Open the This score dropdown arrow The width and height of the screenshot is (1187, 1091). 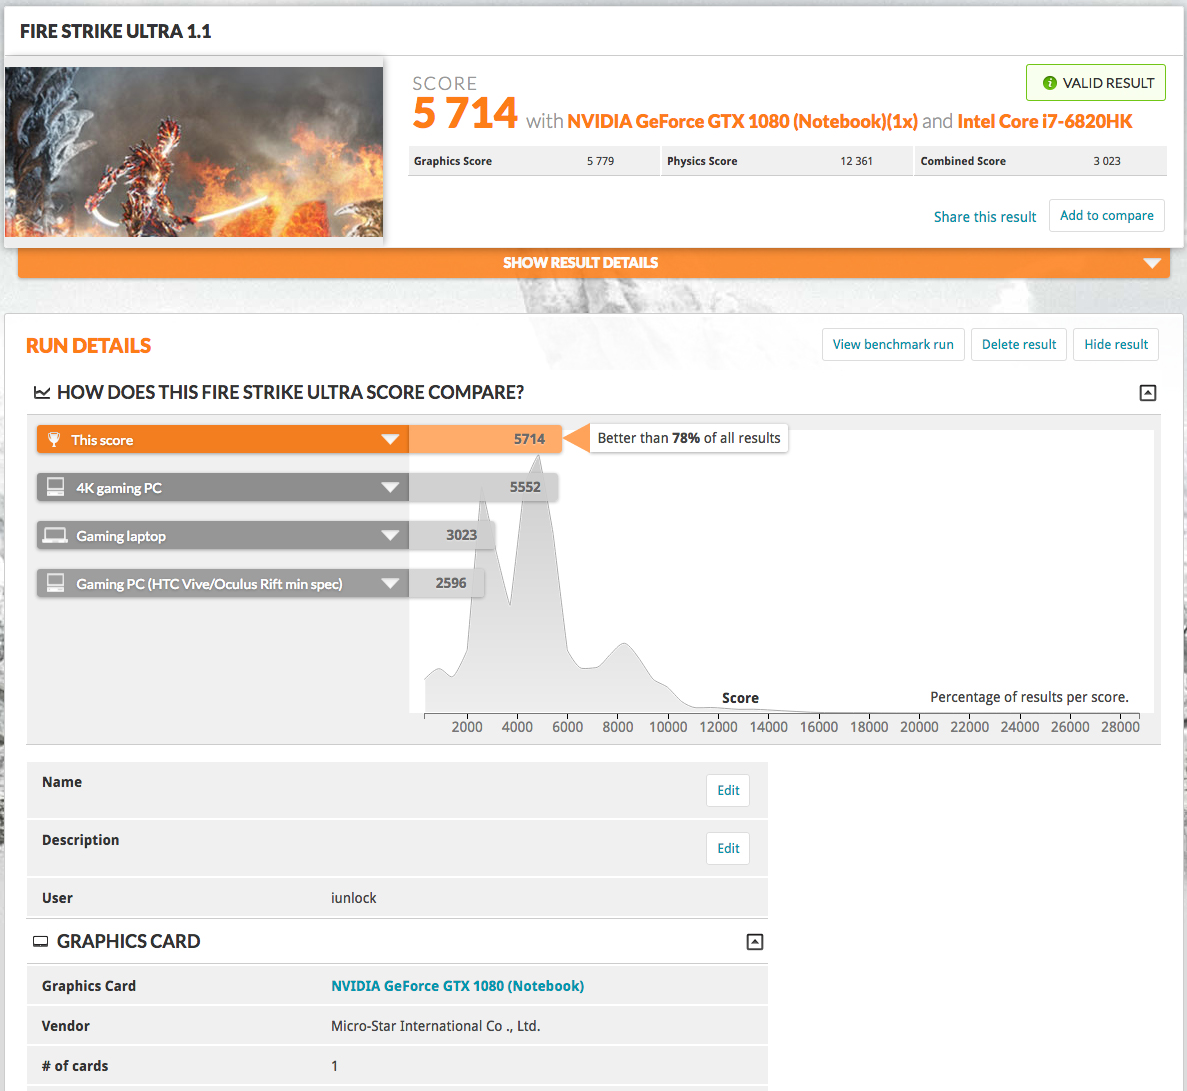pyautogui.click(x=390, y=440)
